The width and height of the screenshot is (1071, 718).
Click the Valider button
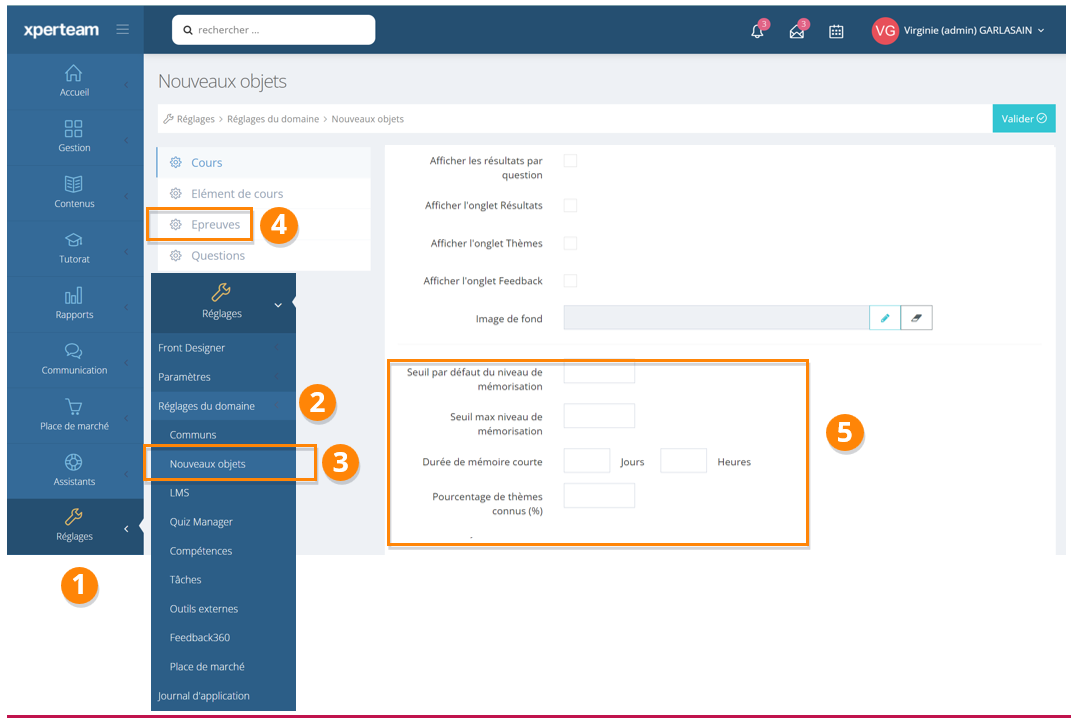point(1023,118)
